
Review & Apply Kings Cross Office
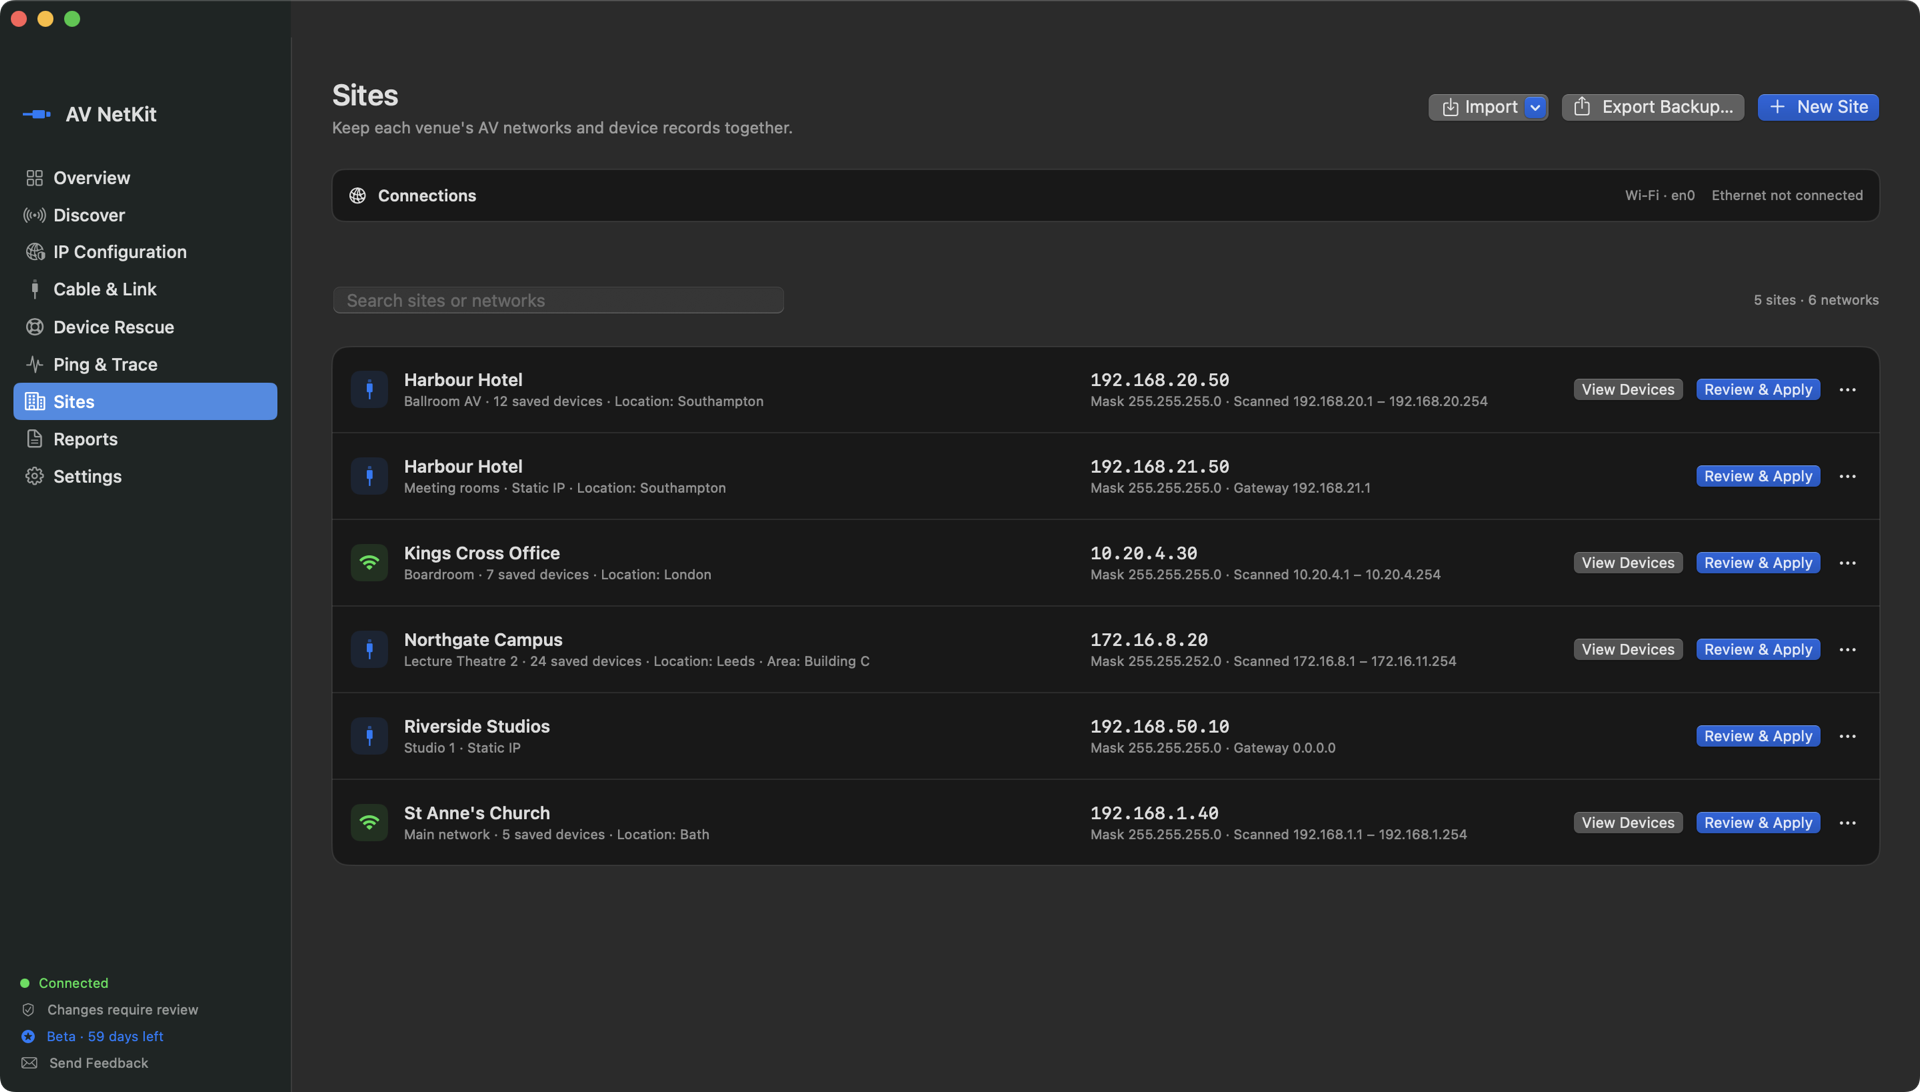[x=1758, y=562]
